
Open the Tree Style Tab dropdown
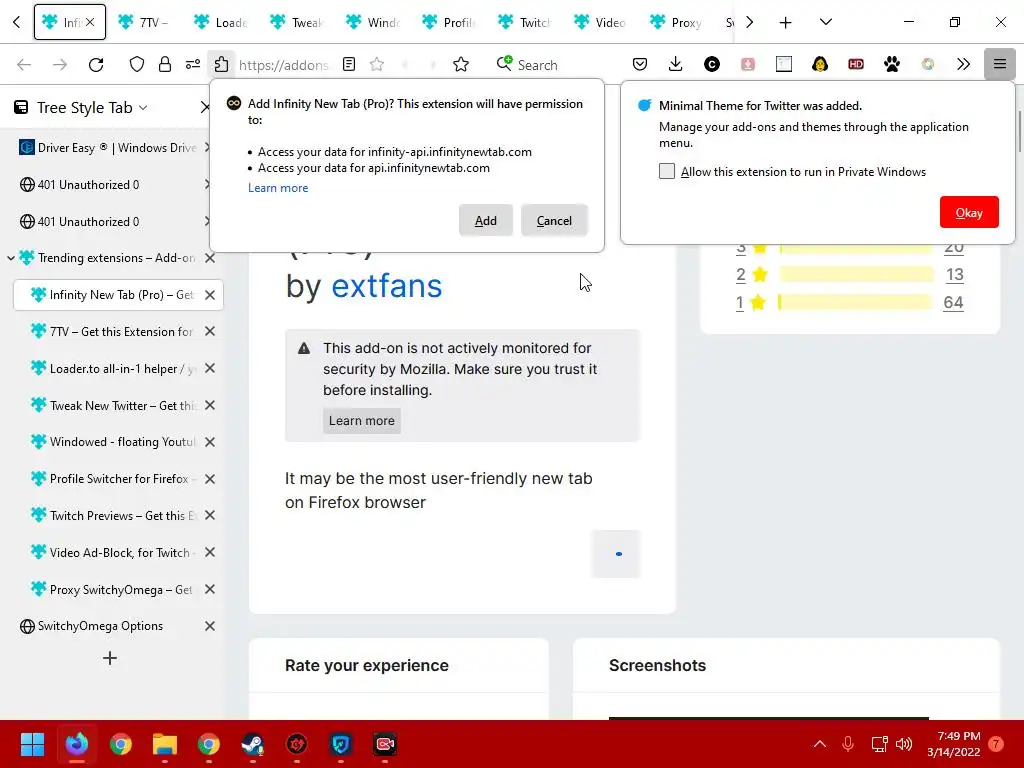click(143, 108)
